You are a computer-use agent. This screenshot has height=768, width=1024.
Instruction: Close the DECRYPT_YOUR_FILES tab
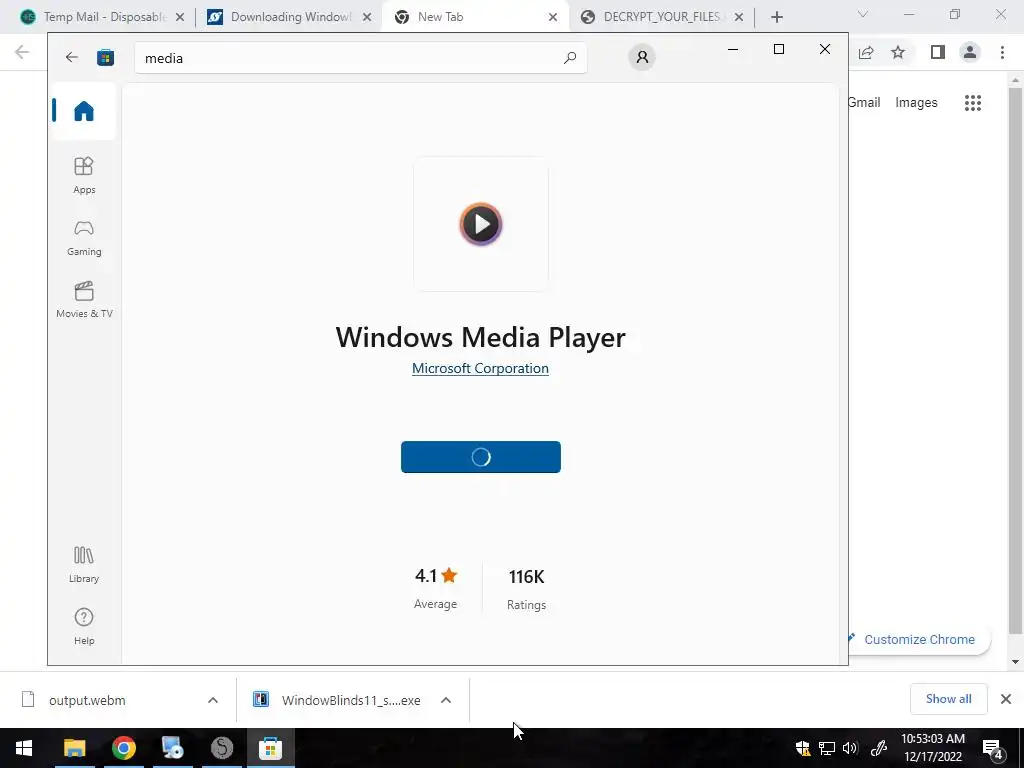point(739,17)
